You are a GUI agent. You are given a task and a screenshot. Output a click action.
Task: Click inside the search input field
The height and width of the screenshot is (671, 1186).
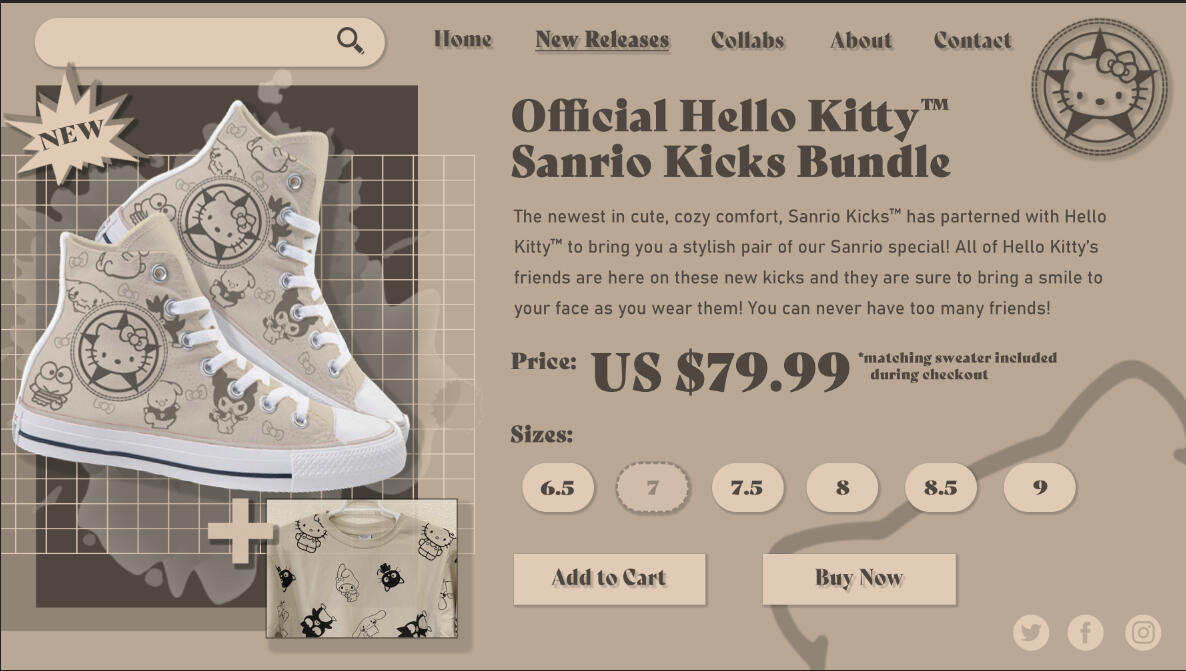185,42
